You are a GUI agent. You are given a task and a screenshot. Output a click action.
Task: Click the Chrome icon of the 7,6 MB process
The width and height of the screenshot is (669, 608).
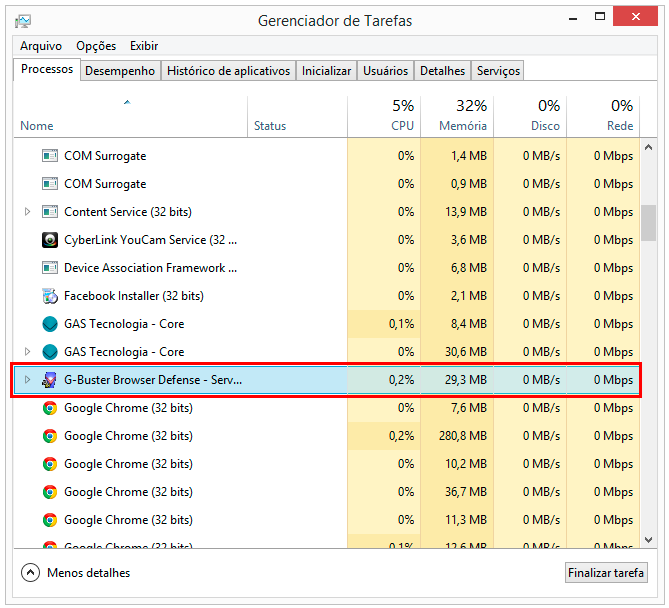click(50, 408)
